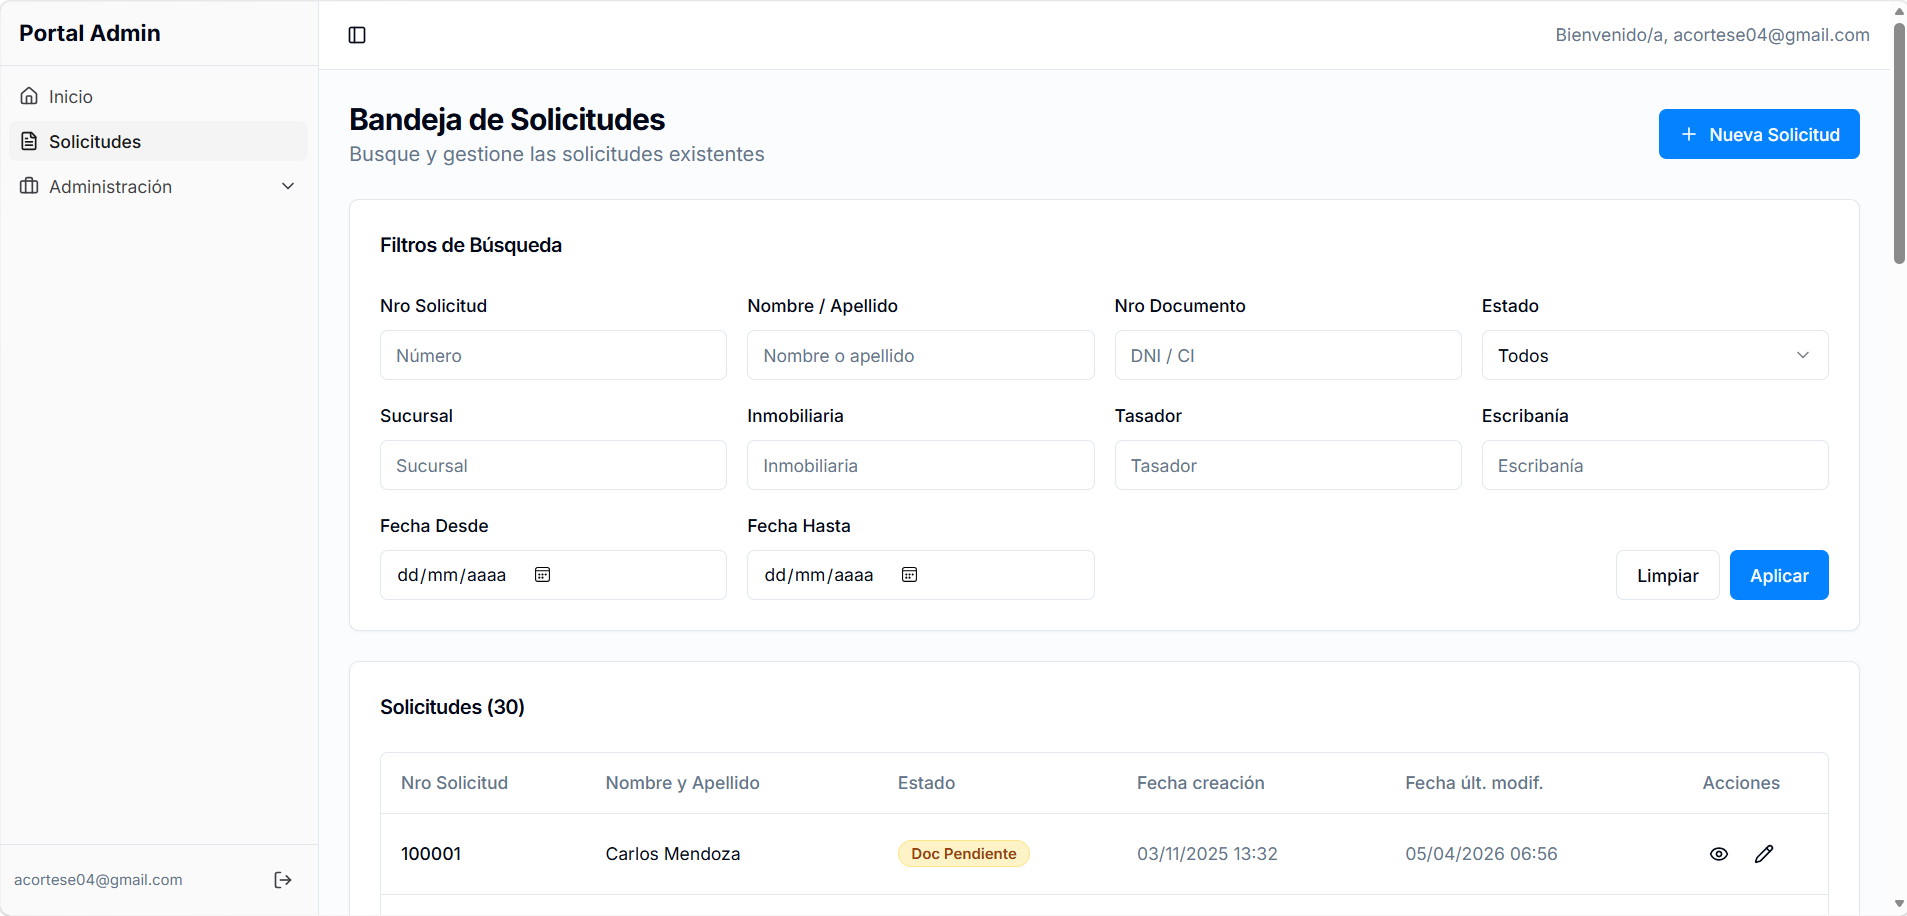Open the Estado dropdown showing Todos
1907x916 pixels.
pos(1653,355)
